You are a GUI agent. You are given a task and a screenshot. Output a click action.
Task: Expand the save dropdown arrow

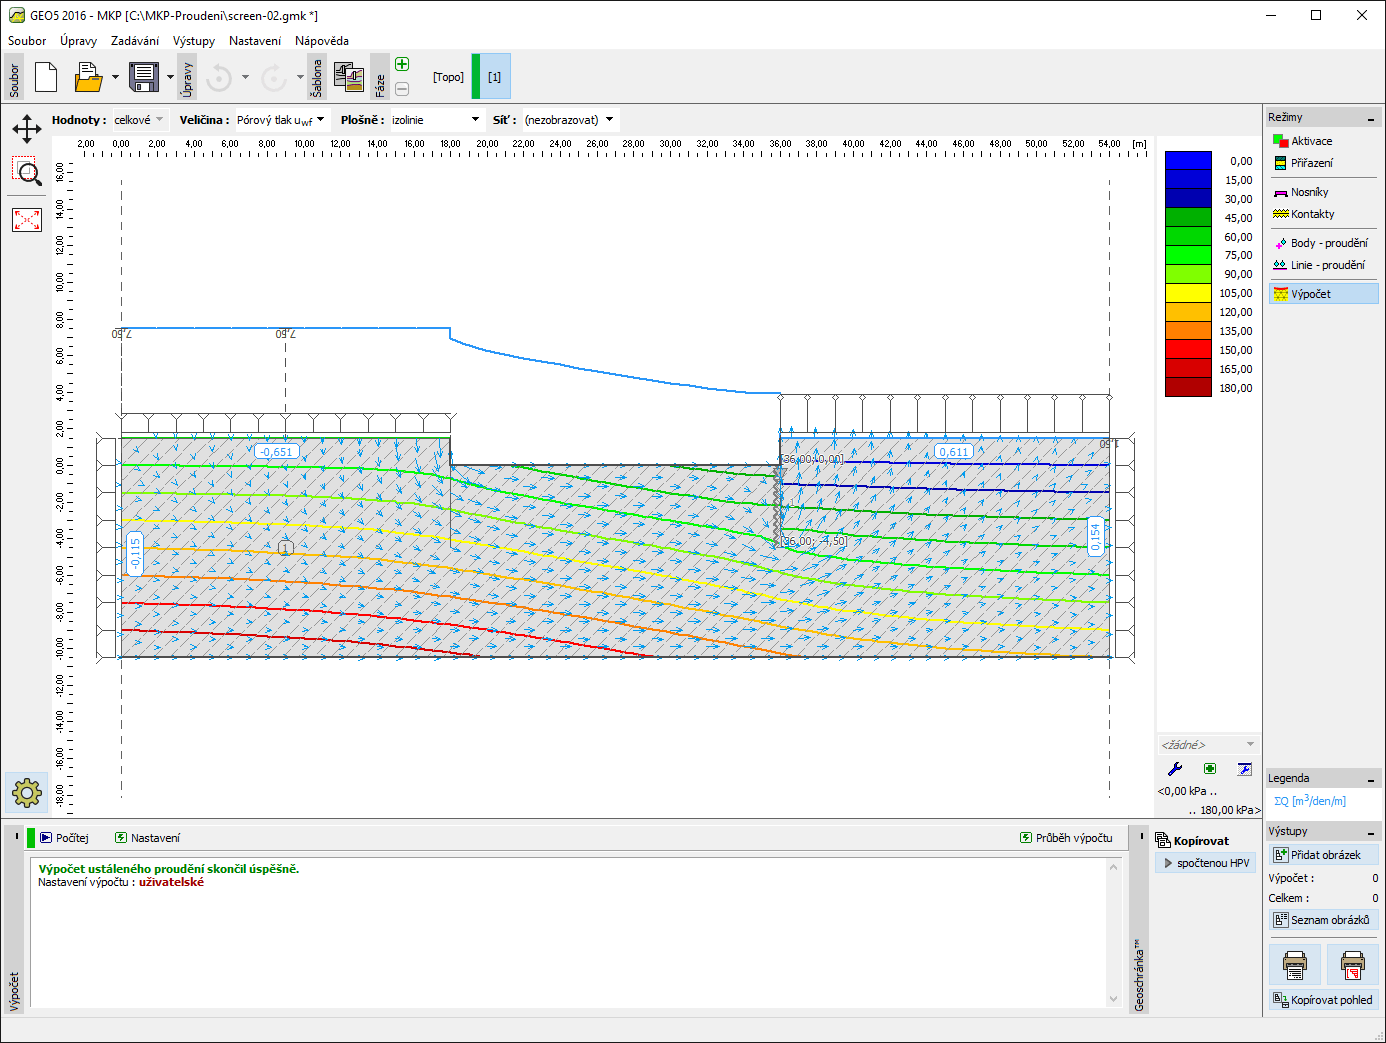click(x=170, y=77)
